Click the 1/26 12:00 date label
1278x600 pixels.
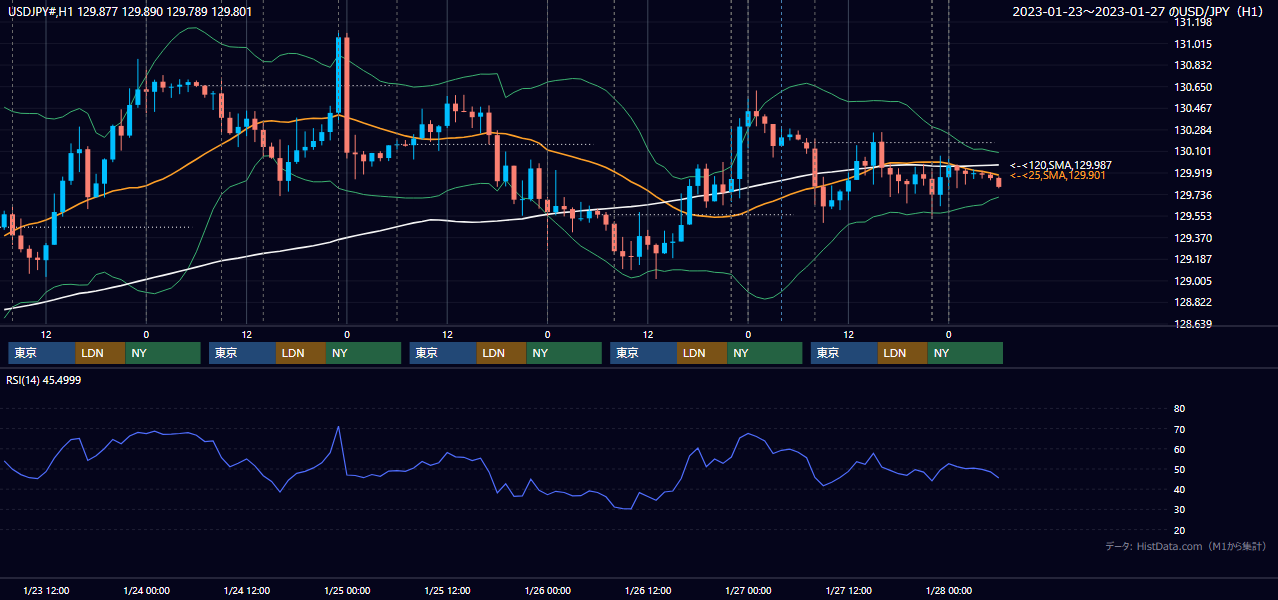coord(648,591)
